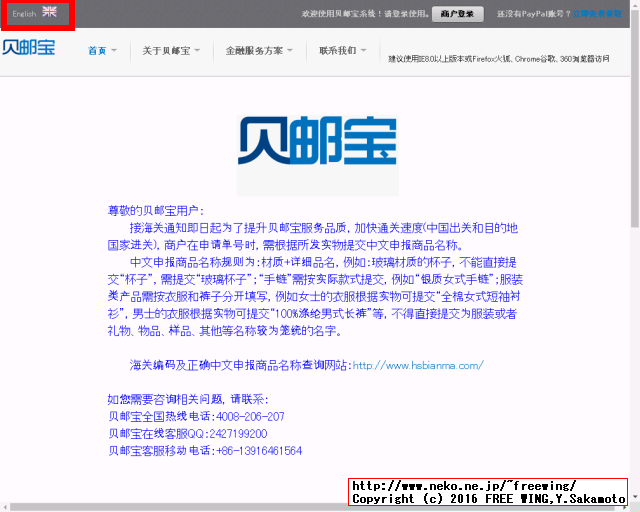
Task: Expand the 关于贝邮宝 dropdown arrow
Action: coord(197,51)
